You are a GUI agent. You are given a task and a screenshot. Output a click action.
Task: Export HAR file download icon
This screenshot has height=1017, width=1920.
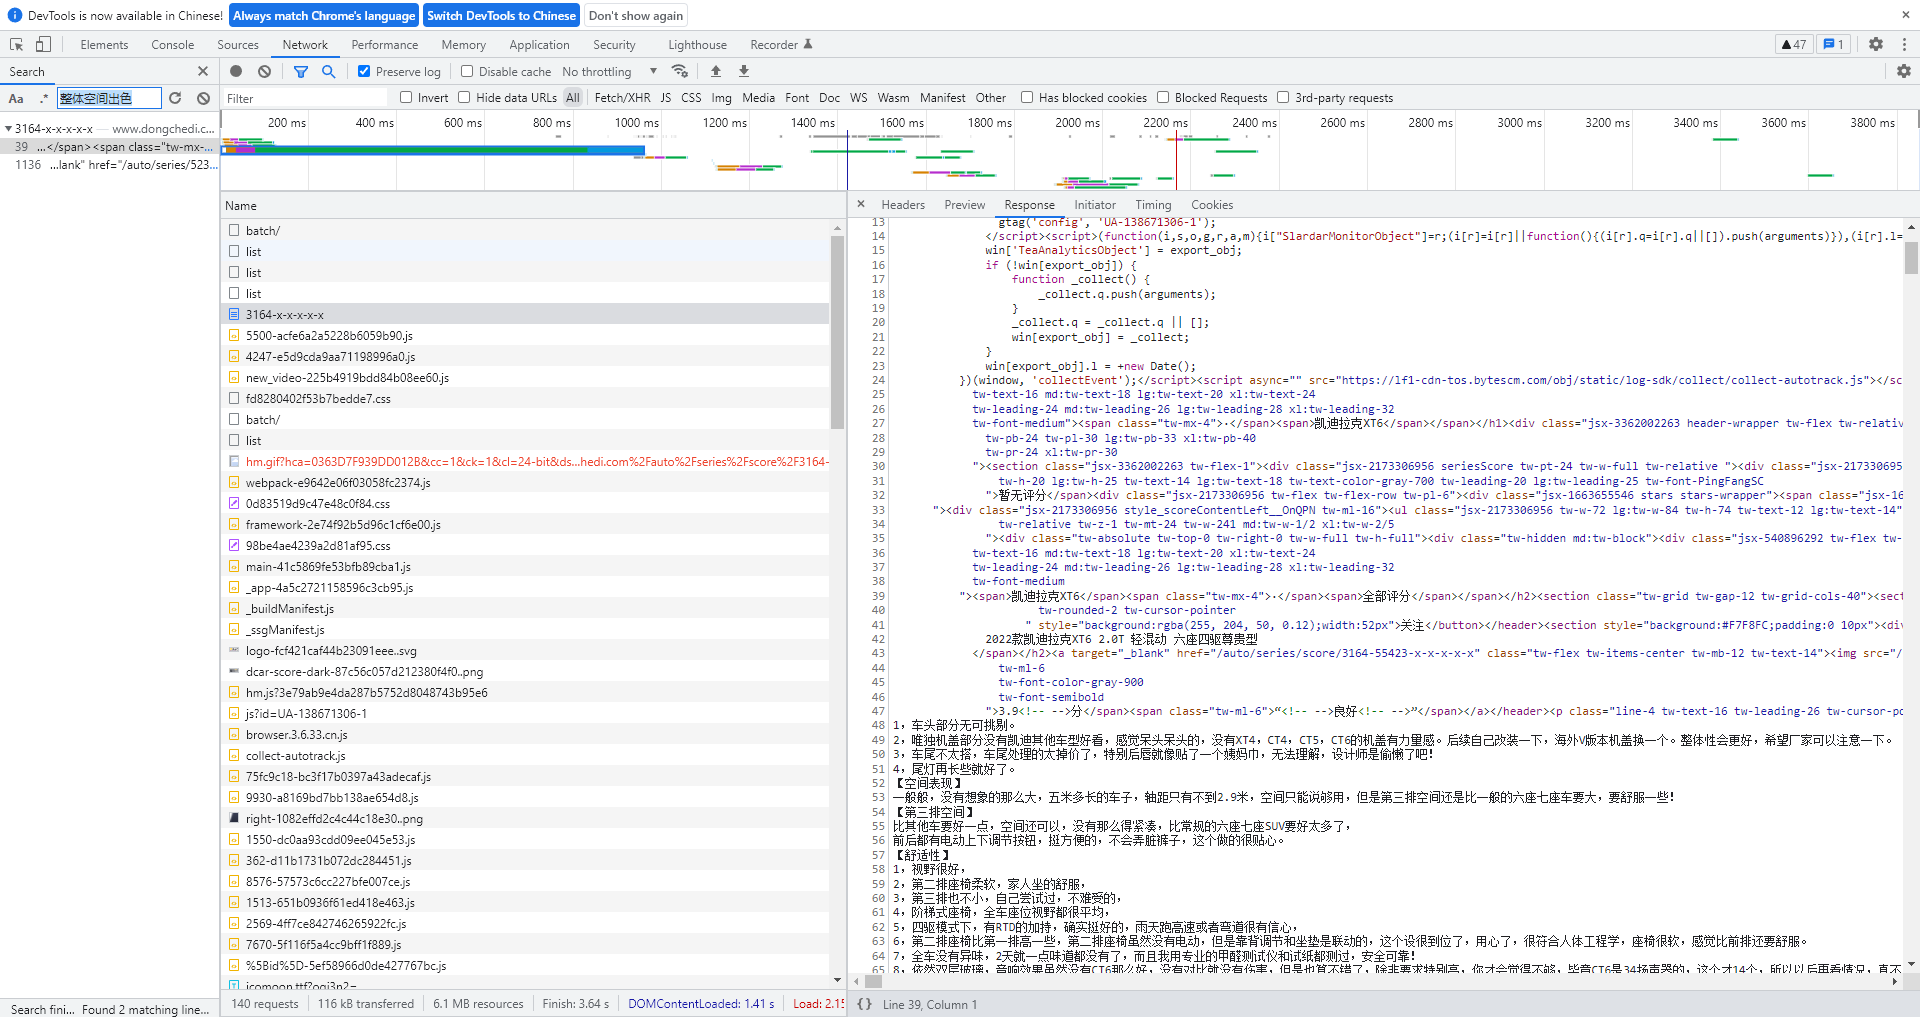point(744,71)
